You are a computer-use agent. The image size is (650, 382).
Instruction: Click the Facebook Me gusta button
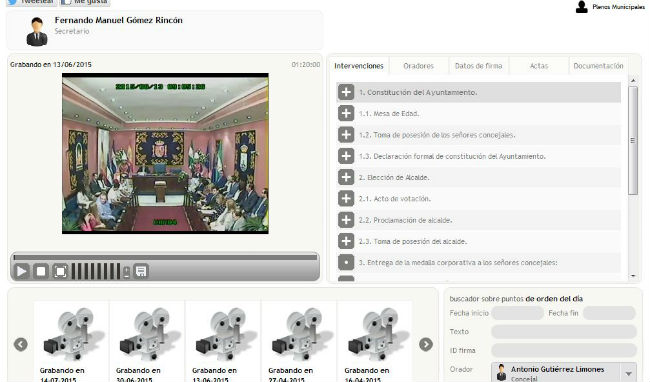[x=85, y=2]
